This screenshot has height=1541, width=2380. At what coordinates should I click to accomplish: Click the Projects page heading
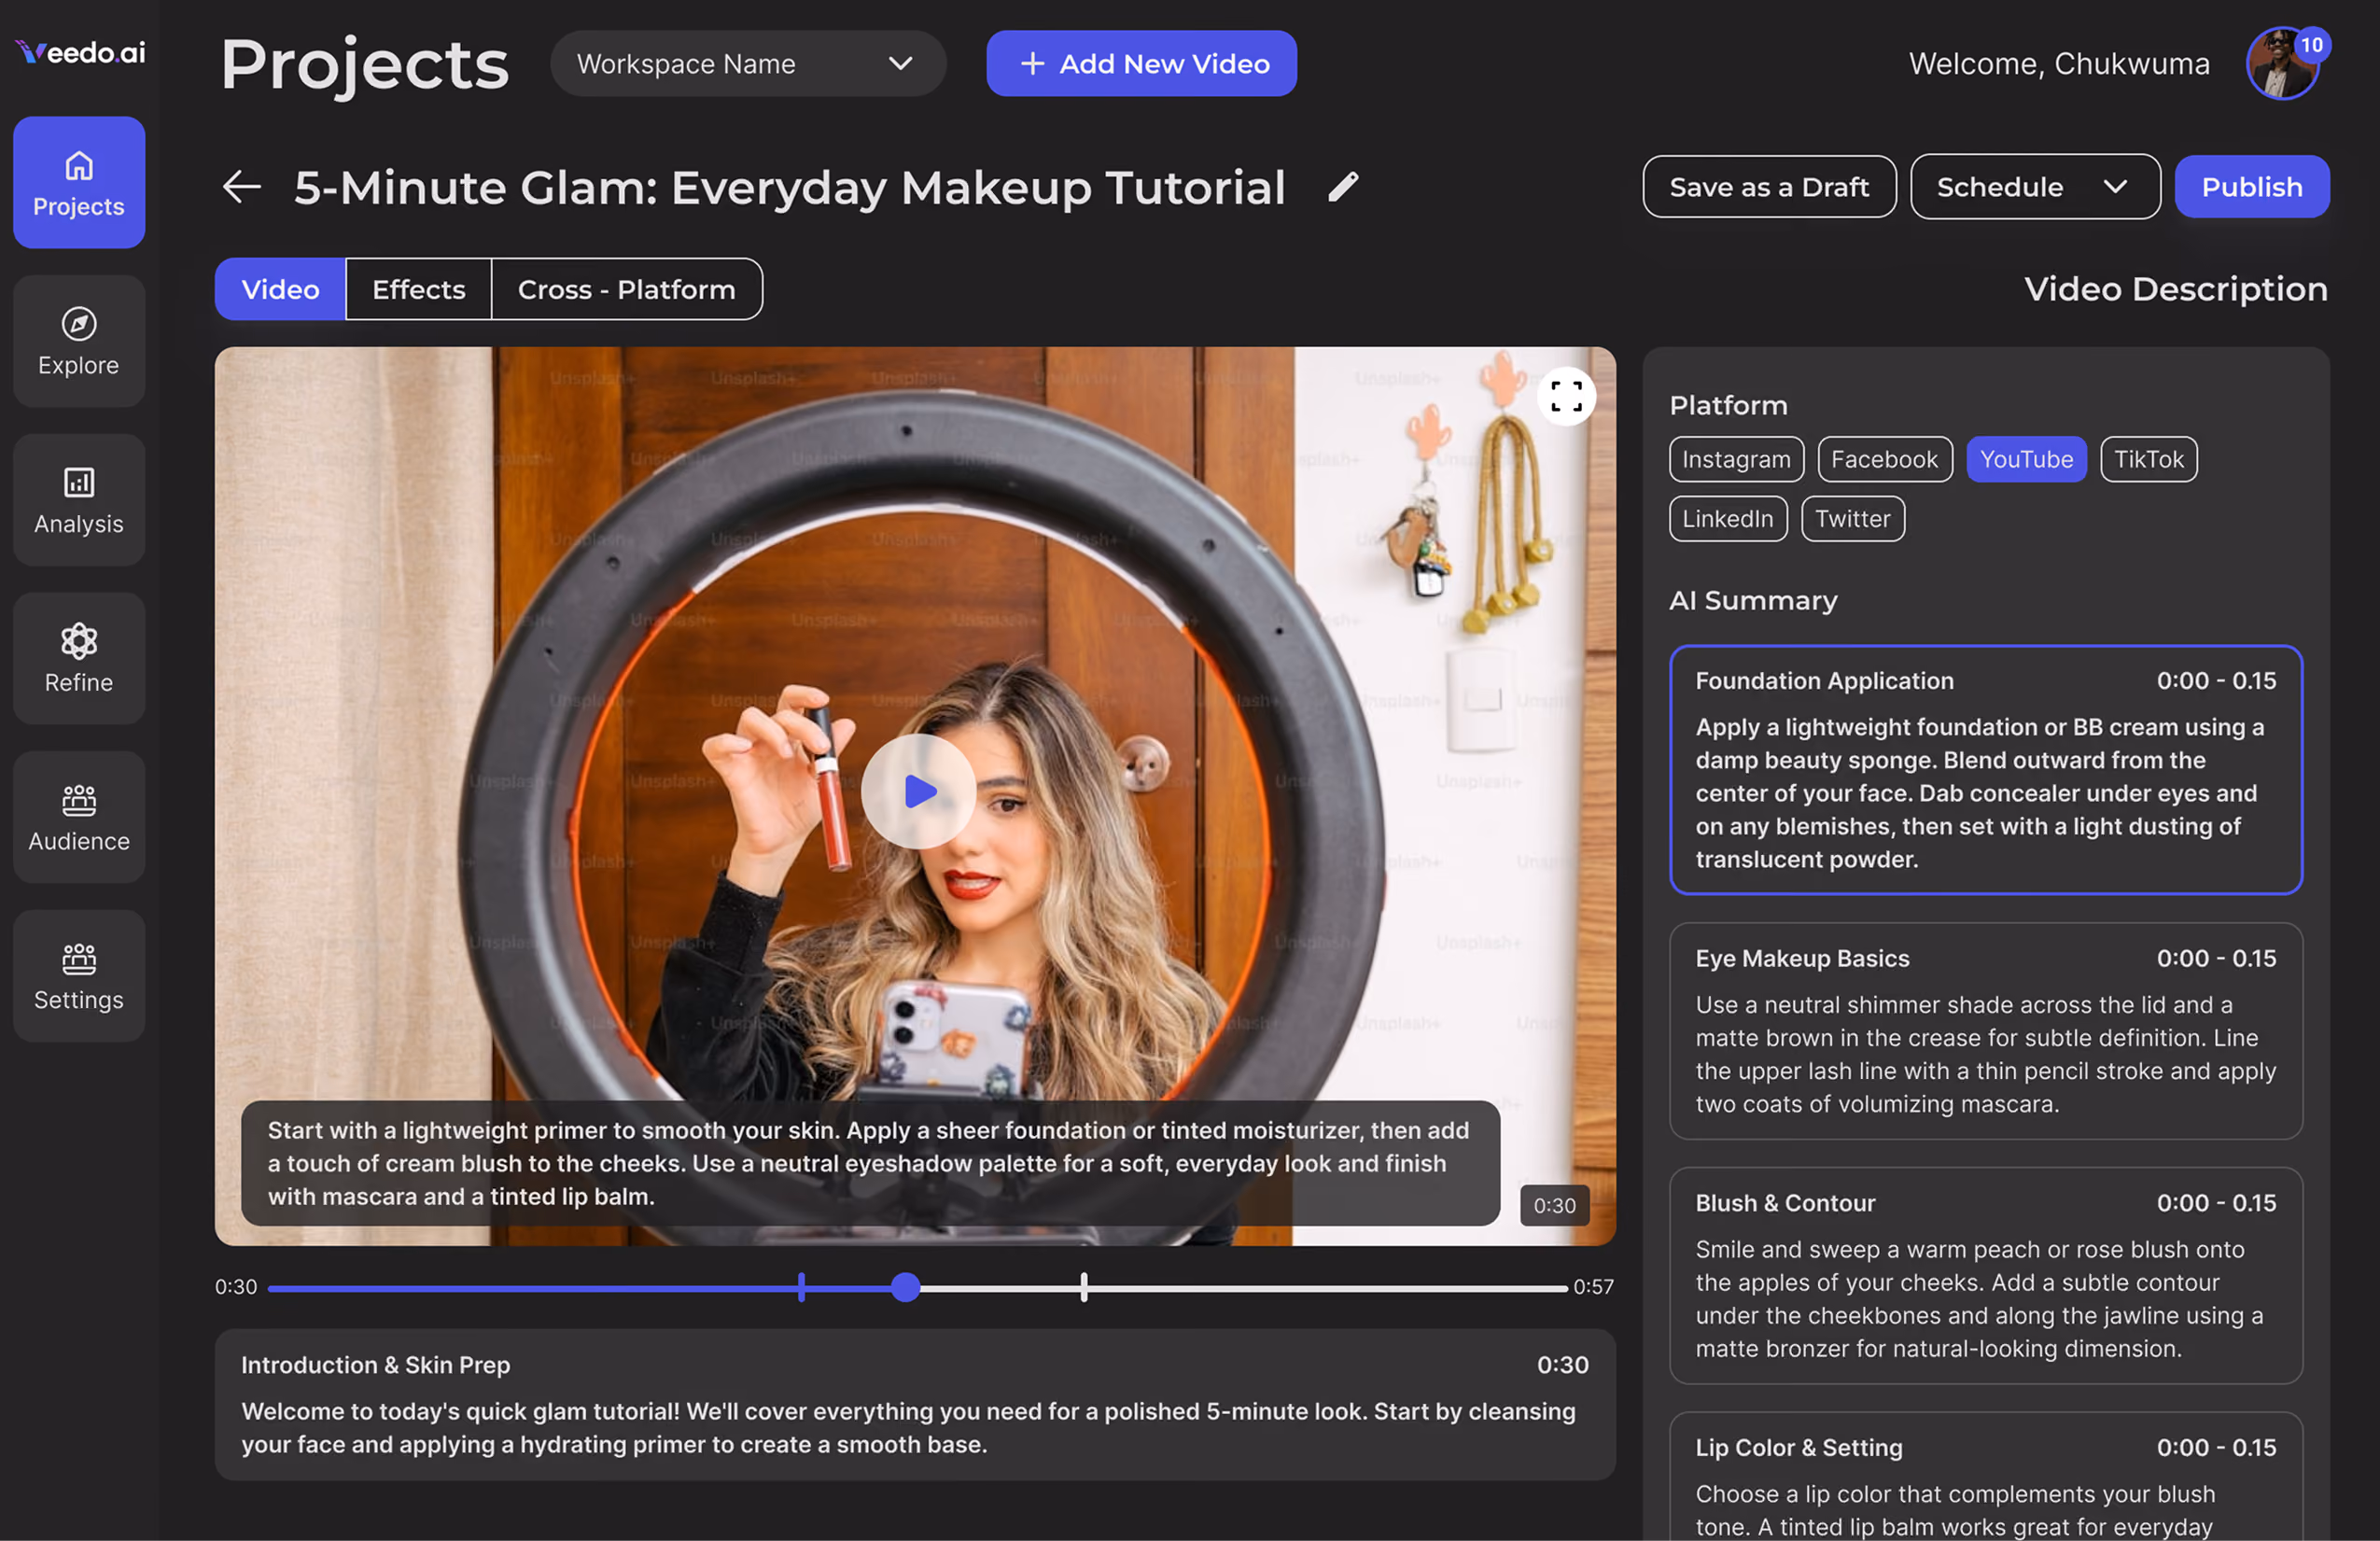364,64
